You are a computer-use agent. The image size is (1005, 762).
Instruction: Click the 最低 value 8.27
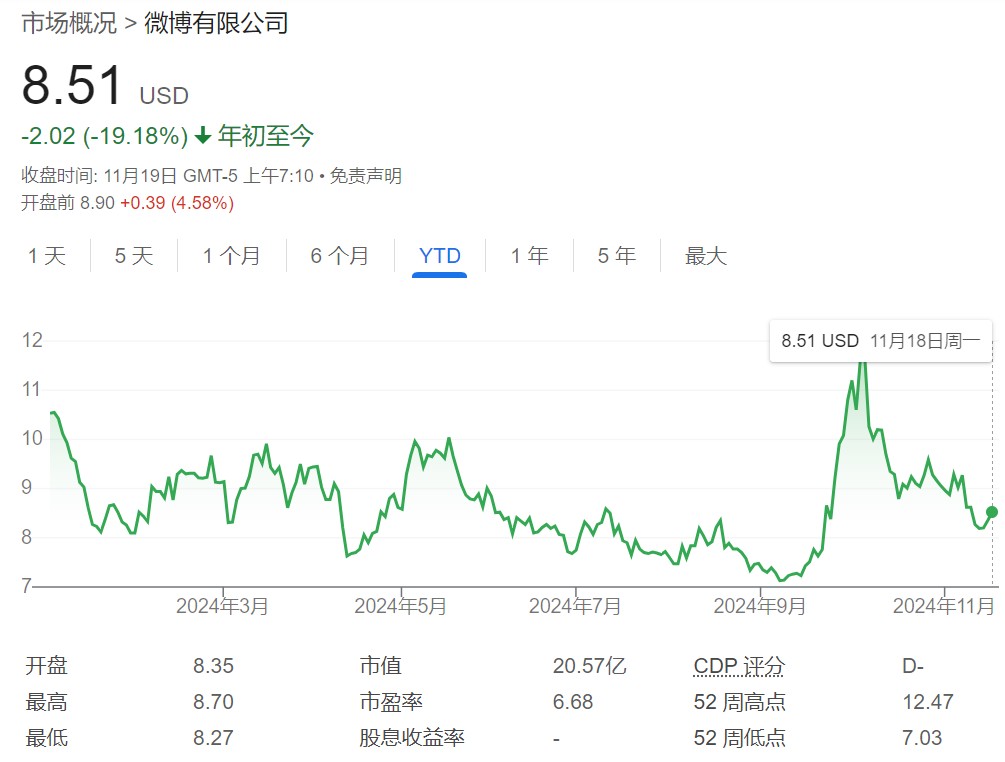(x=213, y=738)
